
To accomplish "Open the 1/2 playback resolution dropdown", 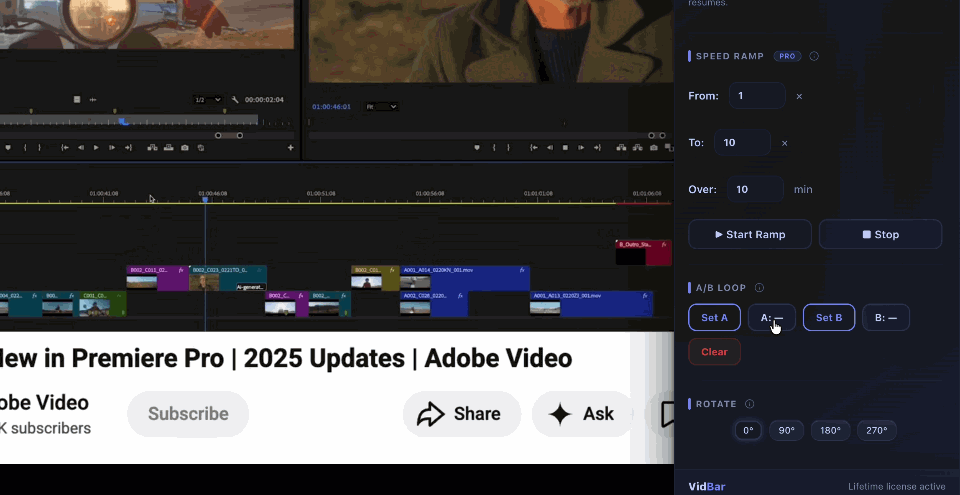I will coord(208,100).
